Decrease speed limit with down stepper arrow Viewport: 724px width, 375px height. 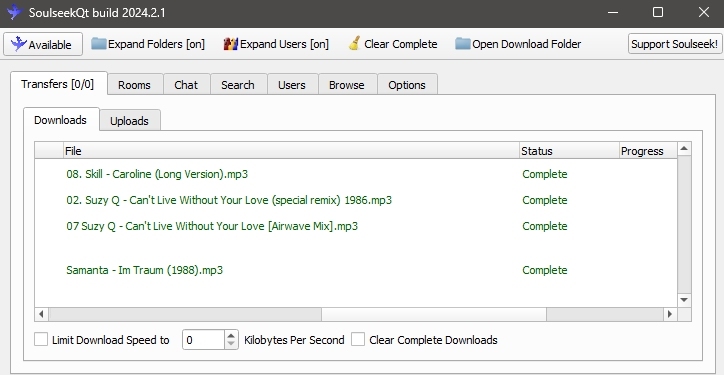pos(231,345)
